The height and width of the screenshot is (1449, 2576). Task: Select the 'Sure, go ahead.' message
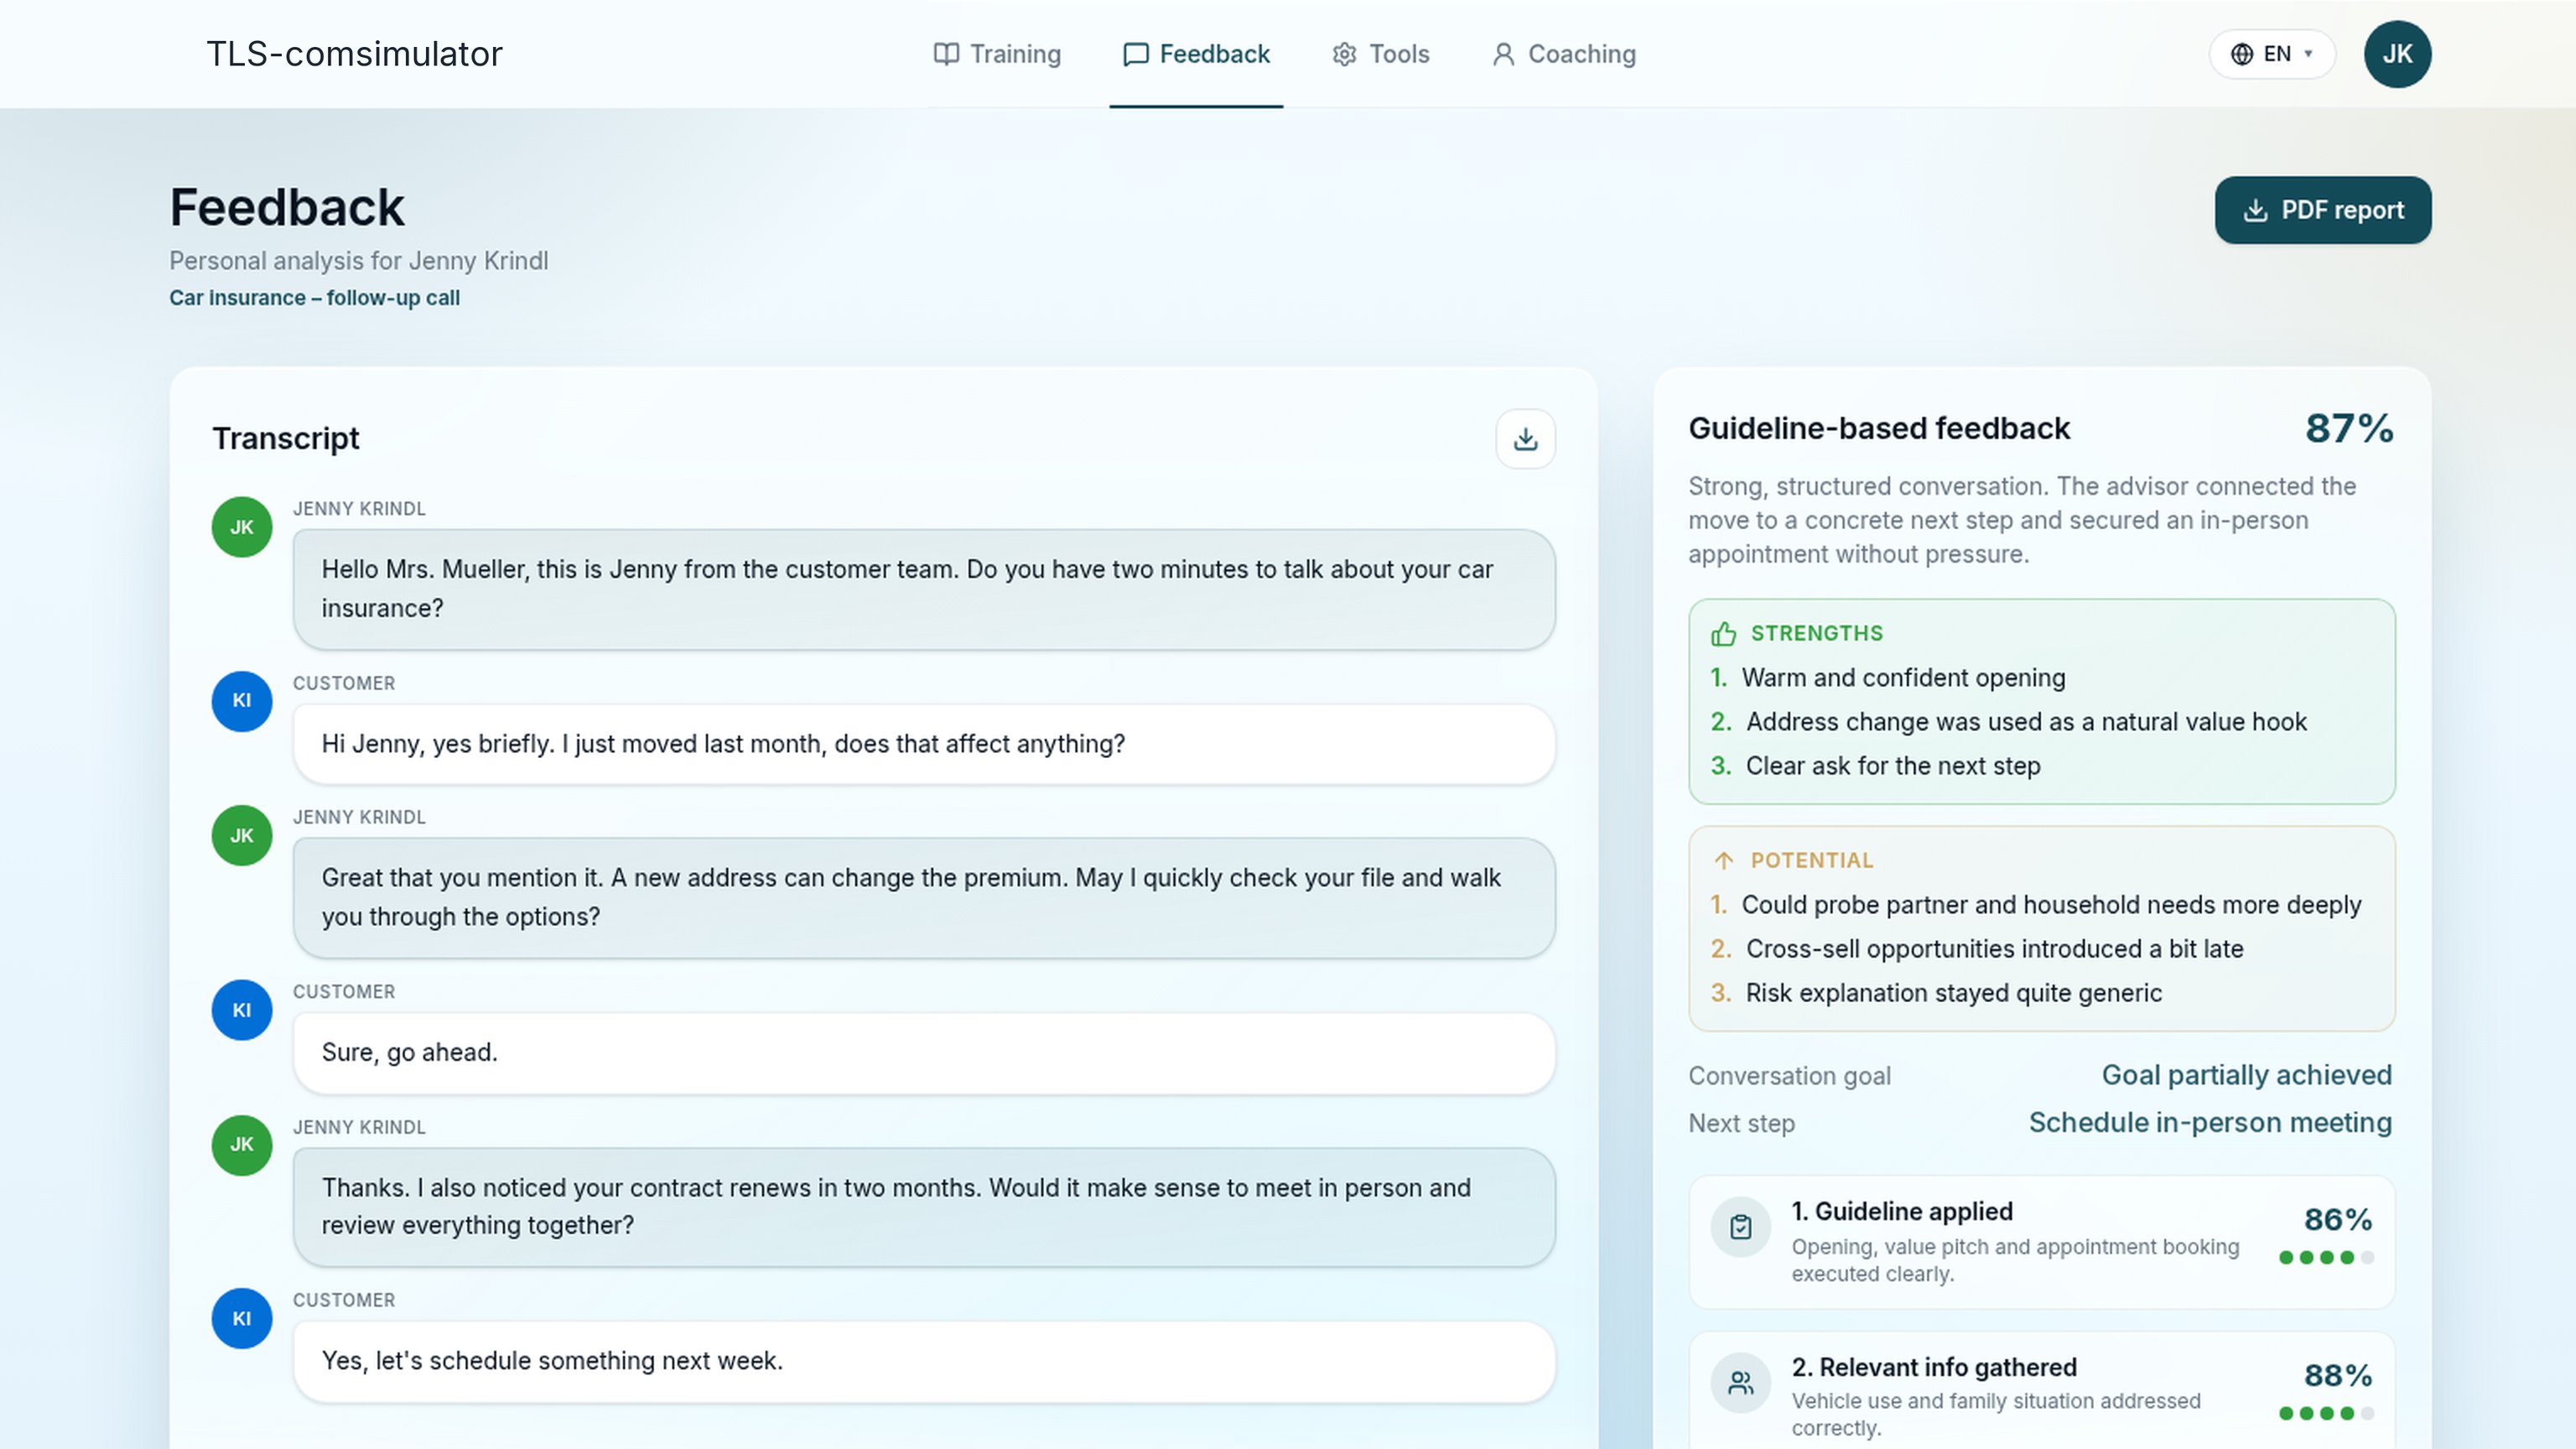tap(924, 1053)
